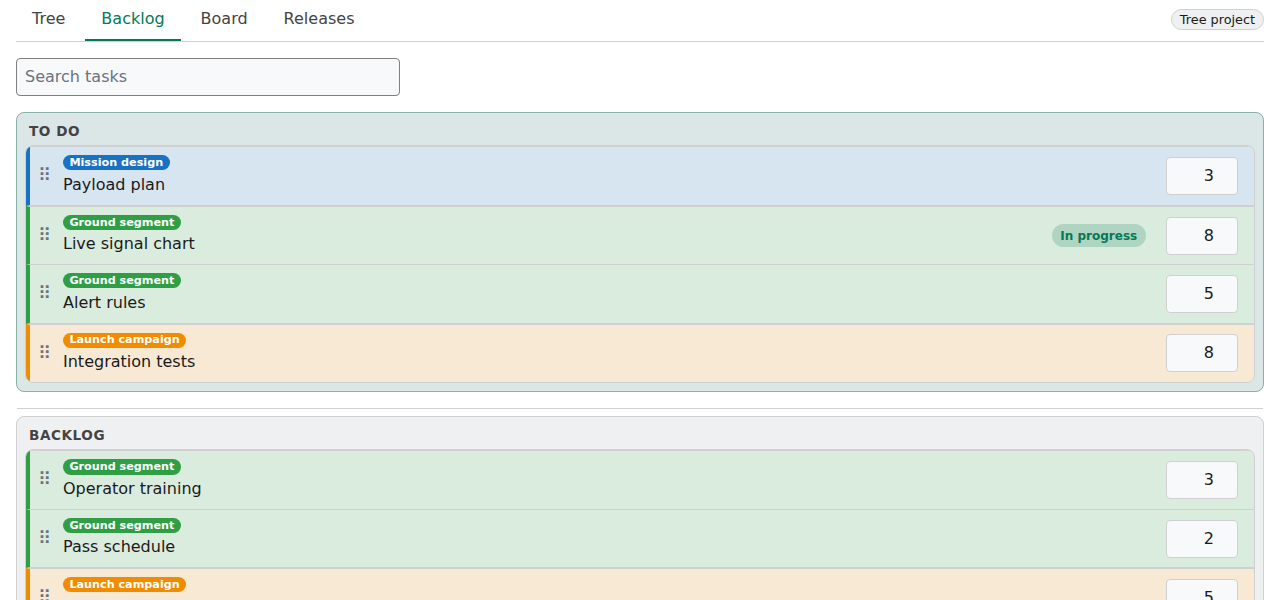The width and height of the screenshot is (1280, 600).
Task: Focus the Search tasks field
Action: point(208,77)
